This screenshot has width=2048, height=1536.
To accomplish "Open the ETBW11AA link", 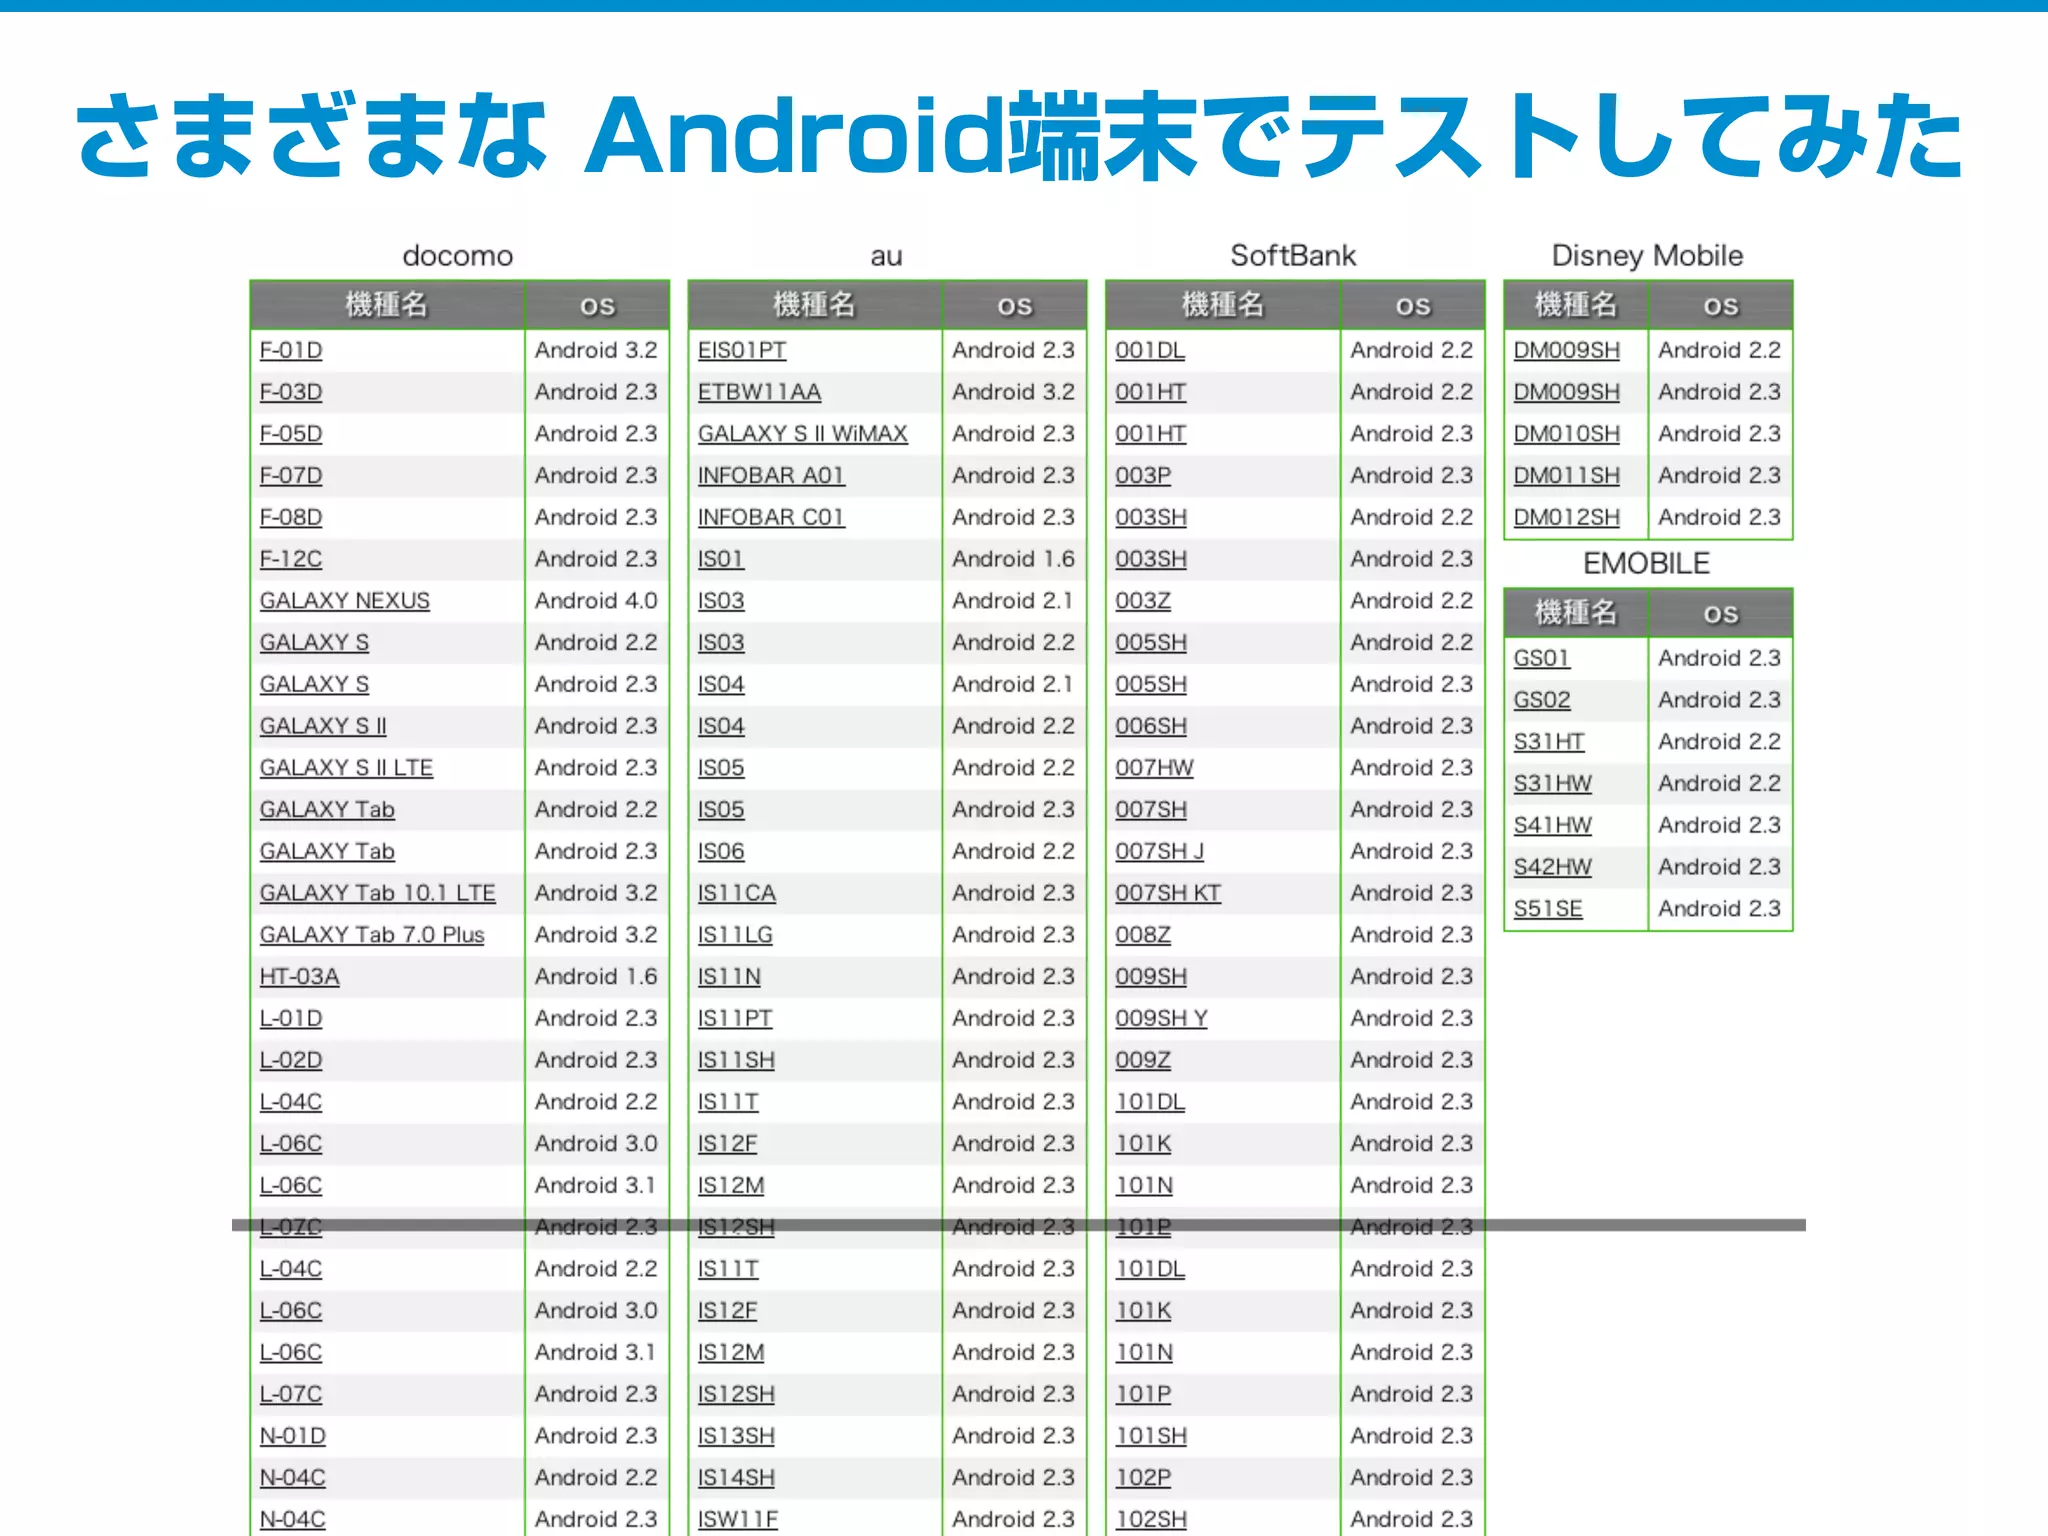I will coord(760,392).
